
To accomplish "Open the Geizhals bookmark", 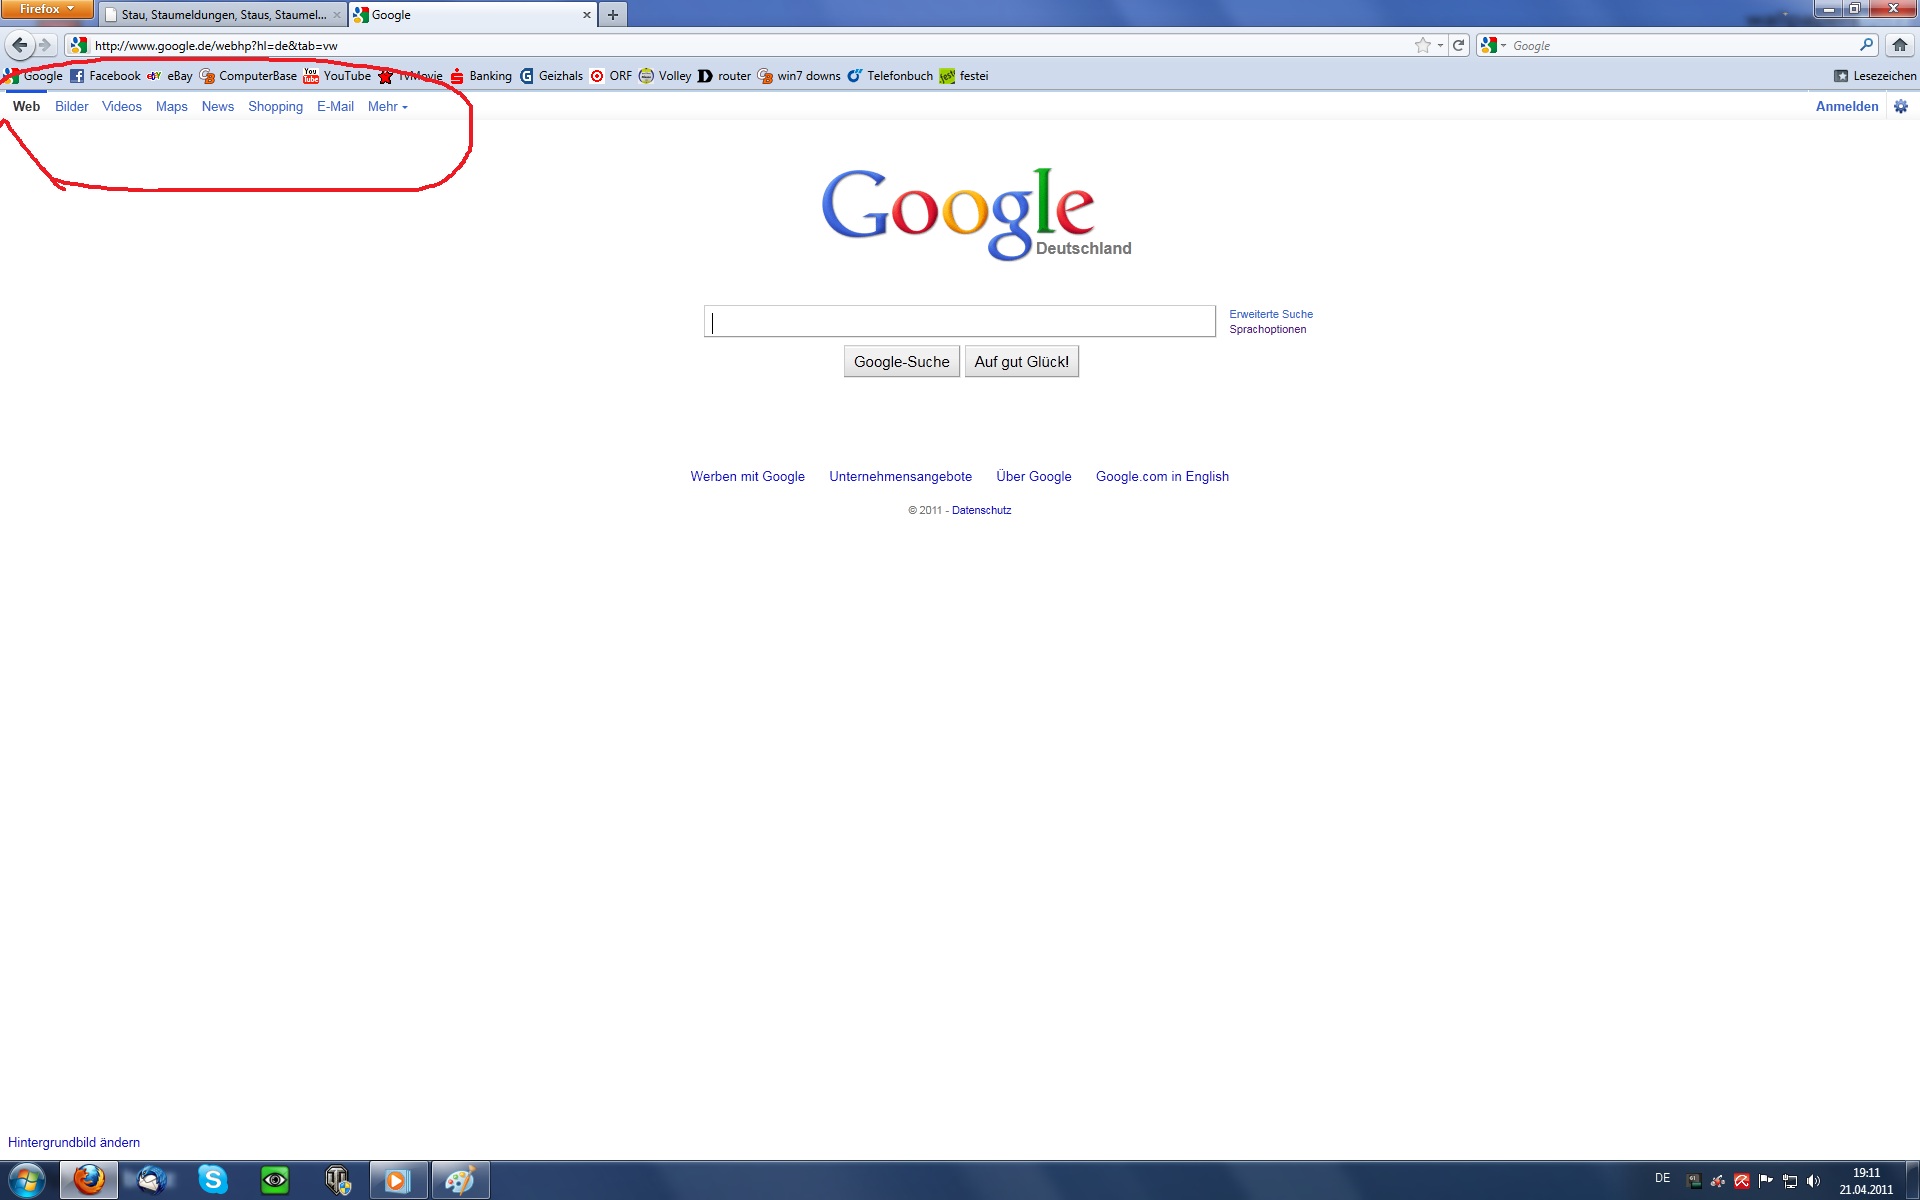I will (551, 76).
